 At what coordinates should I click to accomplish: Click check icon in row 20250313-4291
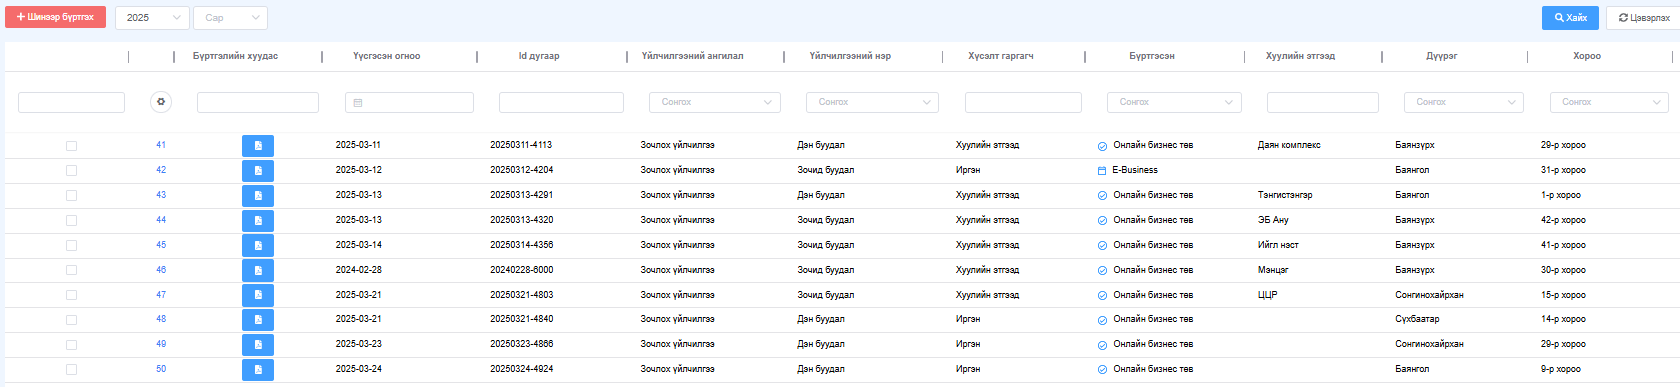(x=1102, y=196)
